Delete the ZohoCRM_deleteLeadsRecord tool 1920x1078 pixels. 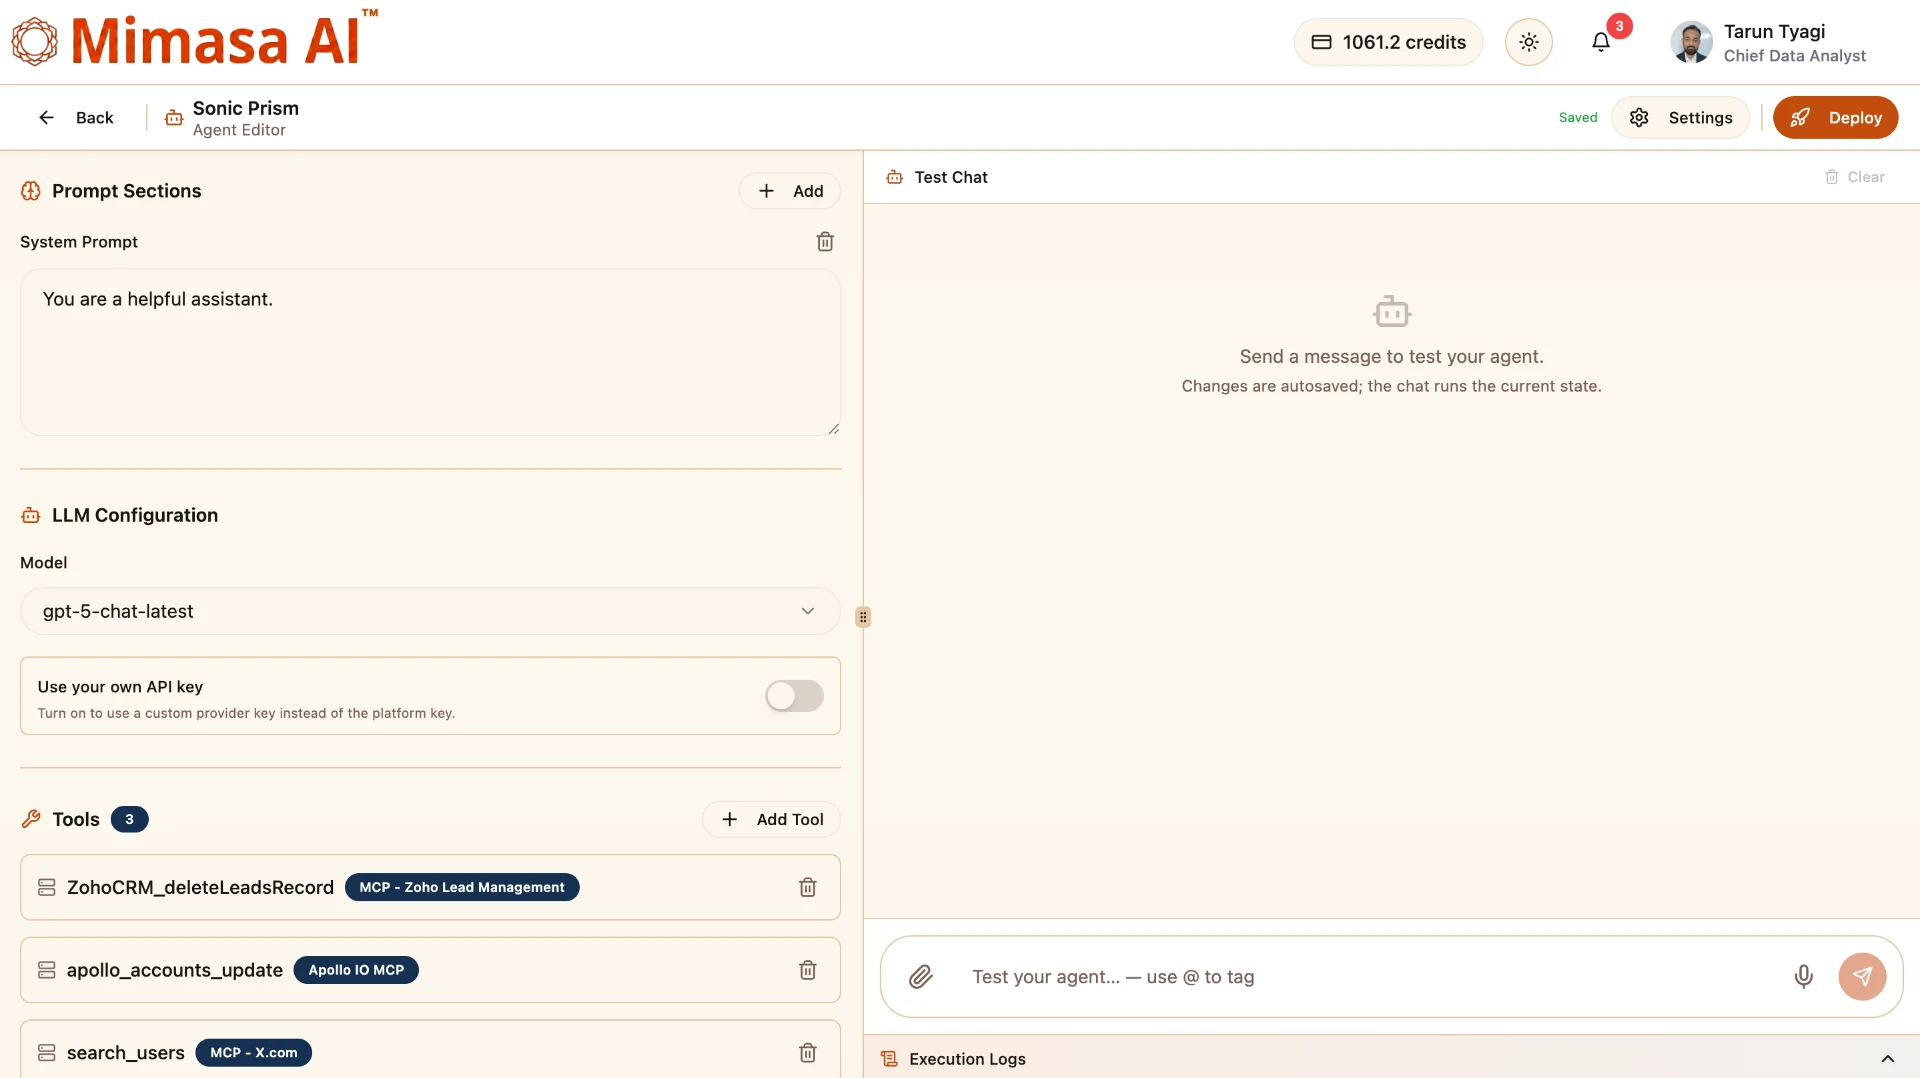[x=808, y=888]
